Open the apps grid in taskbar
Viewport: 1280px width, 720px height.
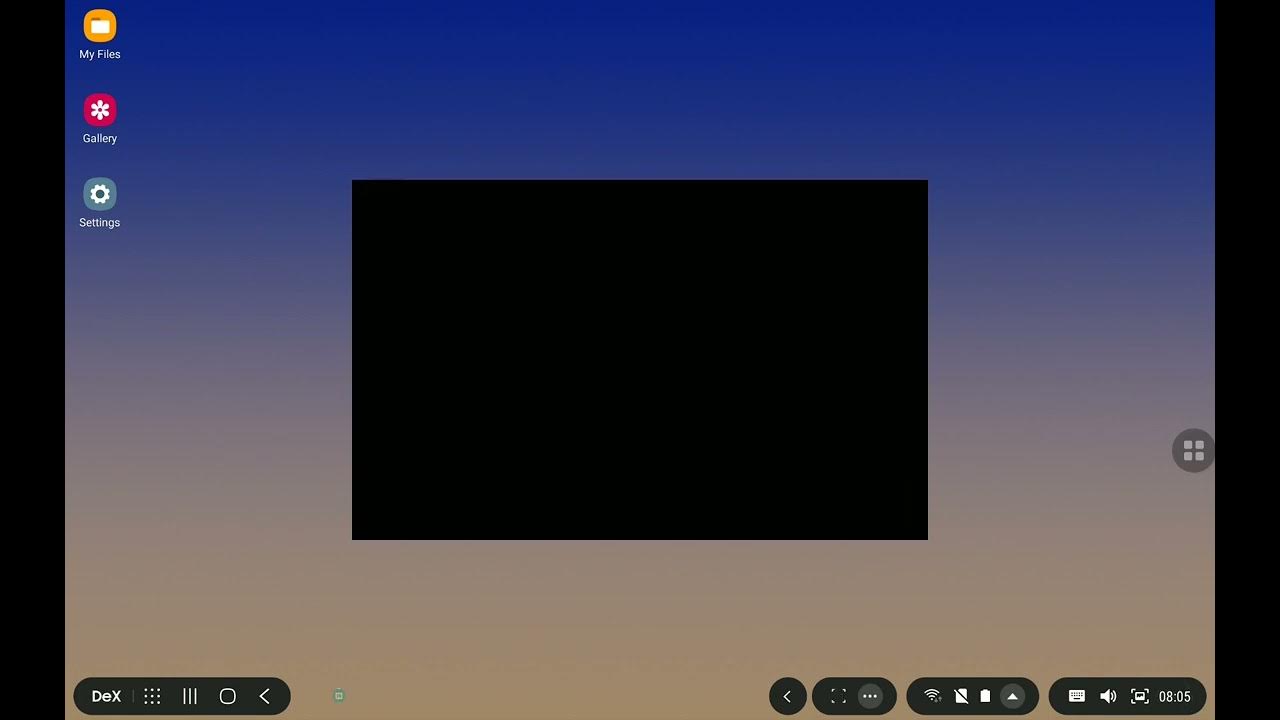(x=152, y=696)
